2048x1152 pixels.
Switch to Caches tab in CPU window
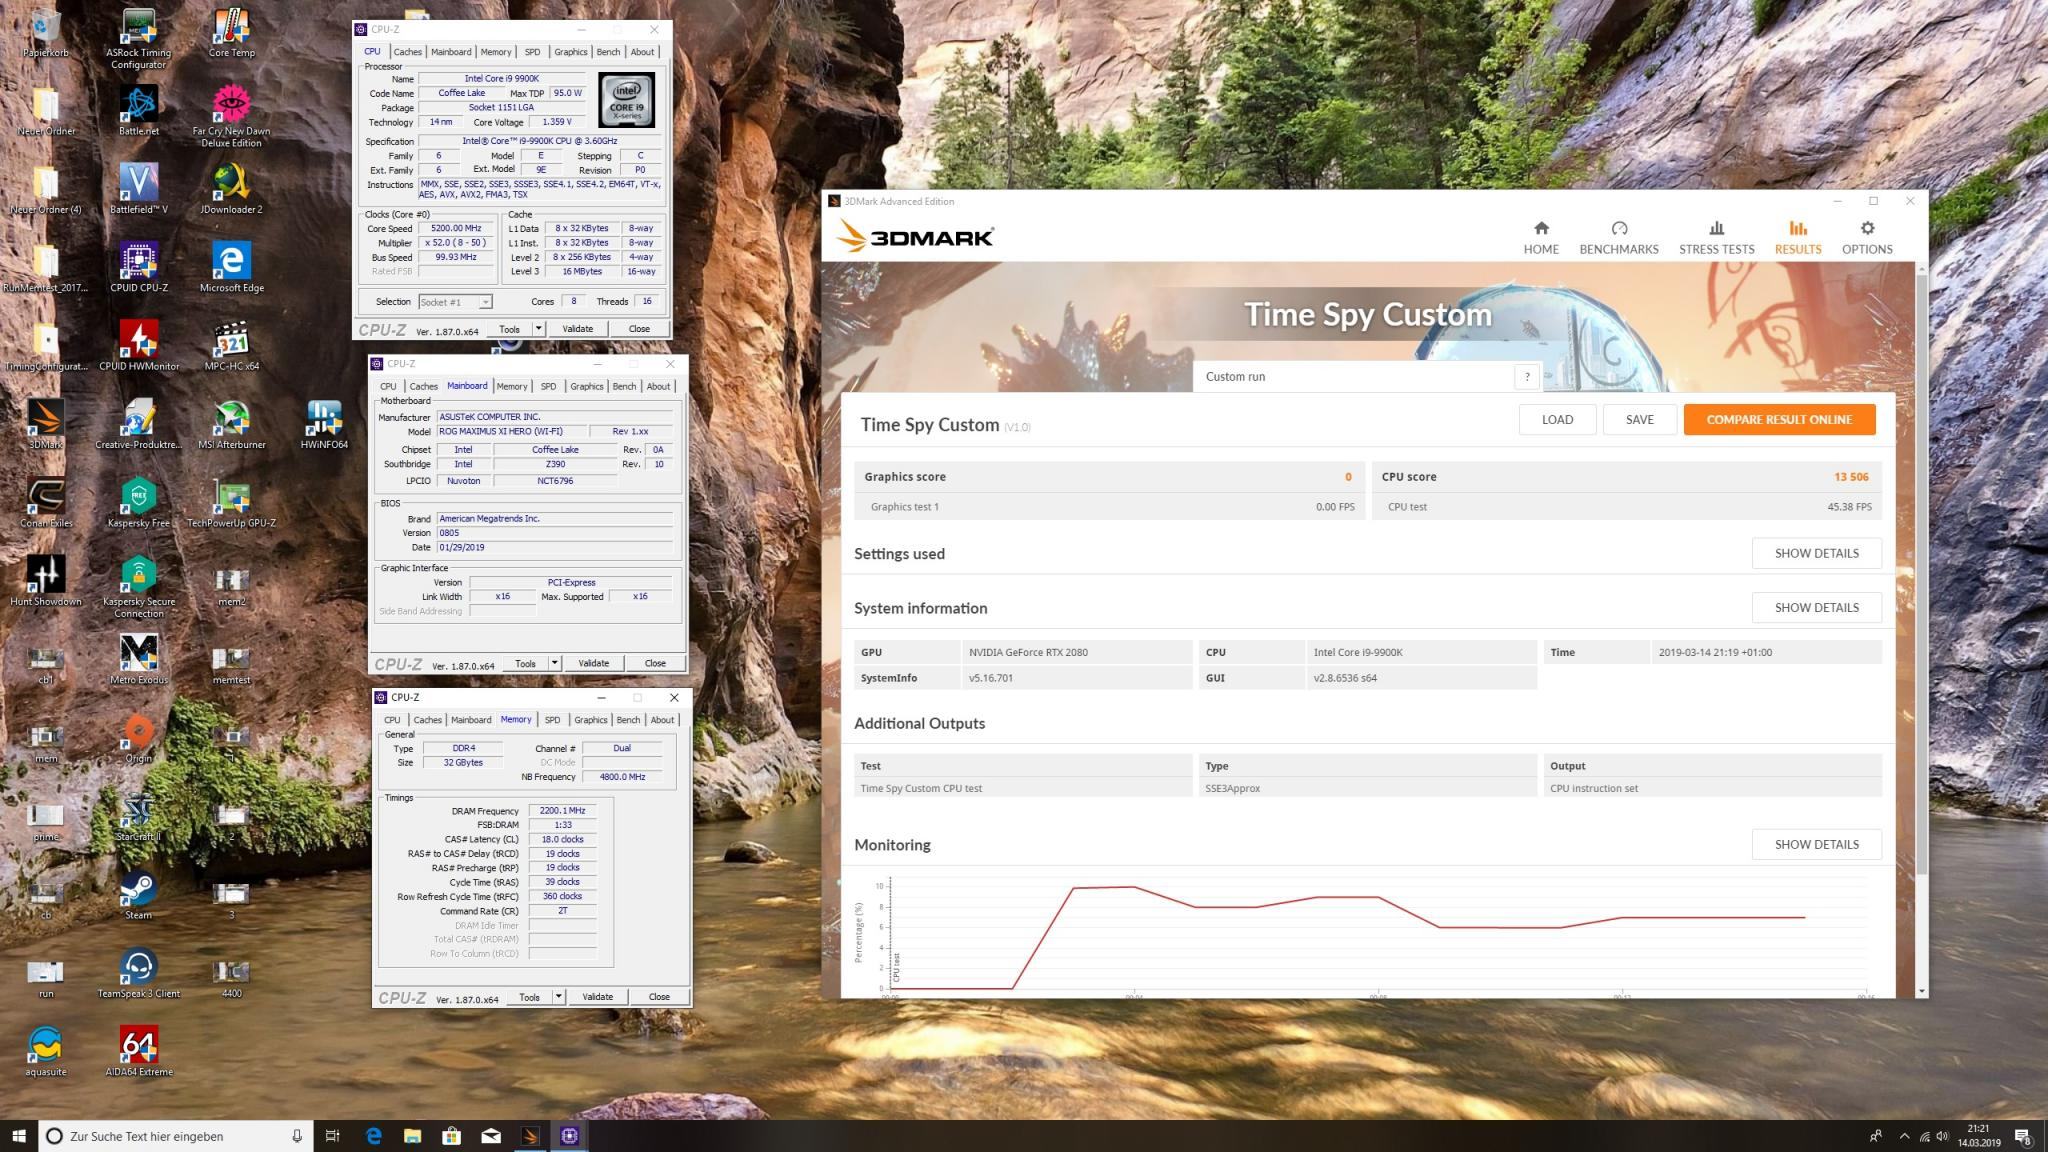407,52
